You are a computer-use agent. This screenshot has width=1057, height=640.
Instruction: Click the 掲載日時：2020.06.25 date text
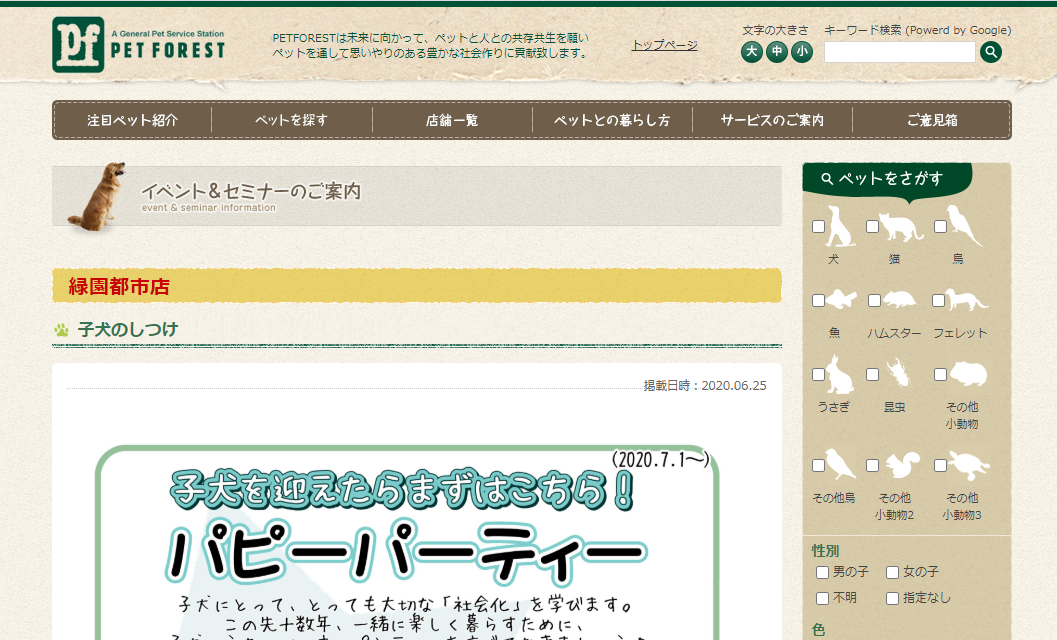[704, 386]
